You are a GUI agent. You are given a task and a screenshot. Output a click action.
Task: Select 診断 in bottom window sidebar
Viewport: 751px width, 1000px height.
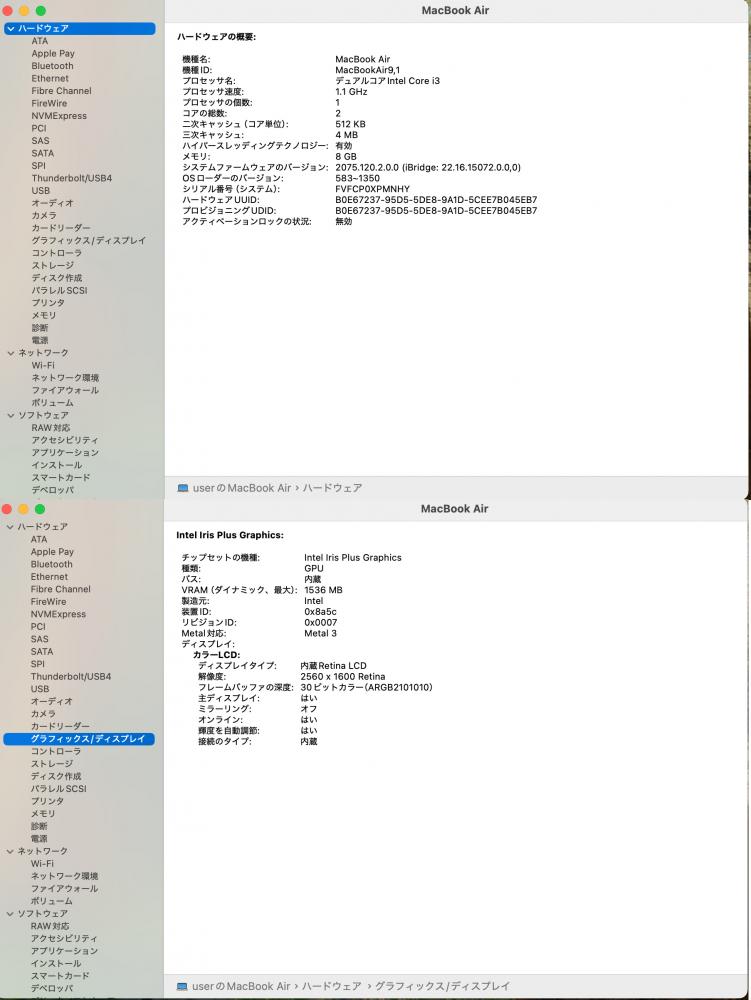click(x=39, y=826)
